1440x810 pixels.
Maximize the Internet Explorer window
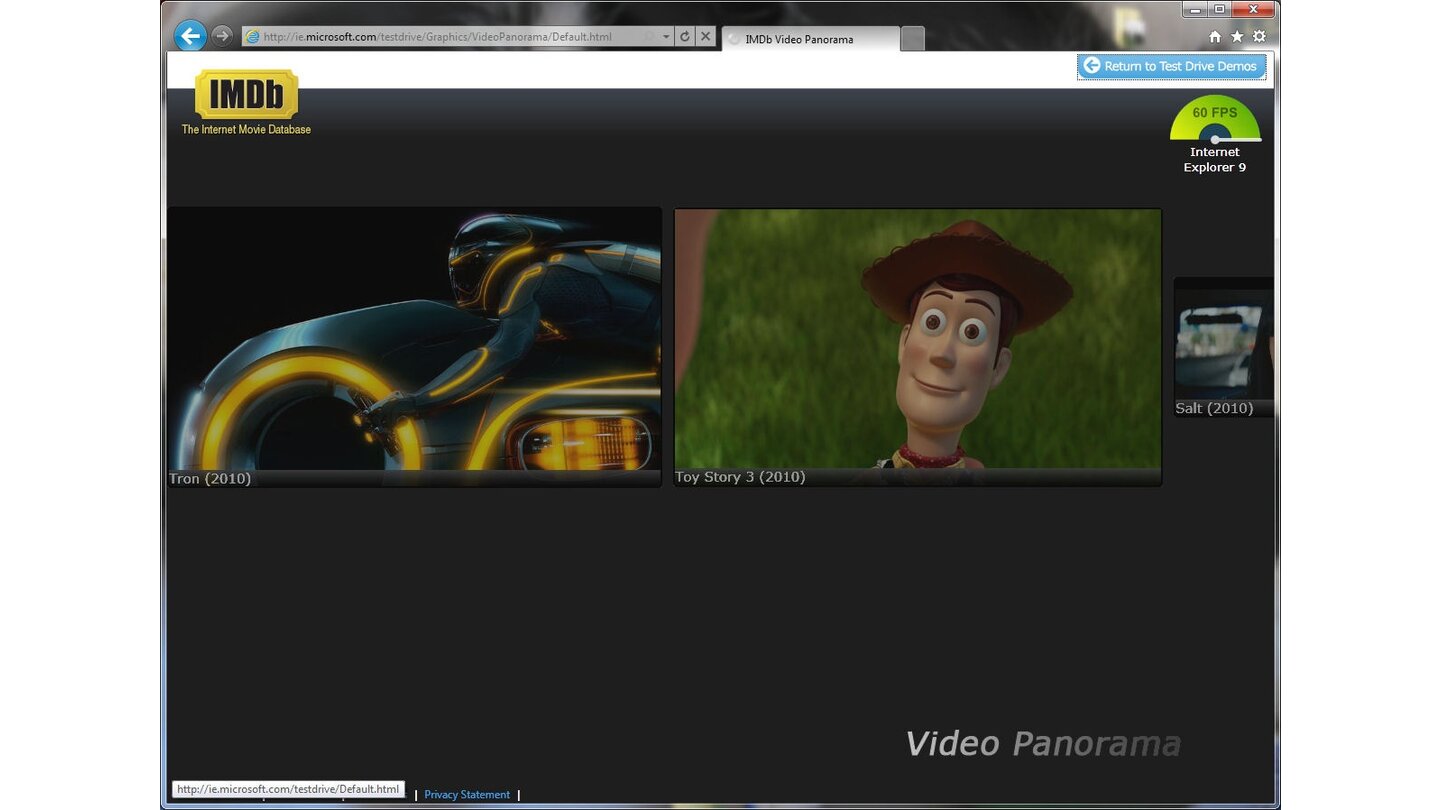[x=1219, y=9]
